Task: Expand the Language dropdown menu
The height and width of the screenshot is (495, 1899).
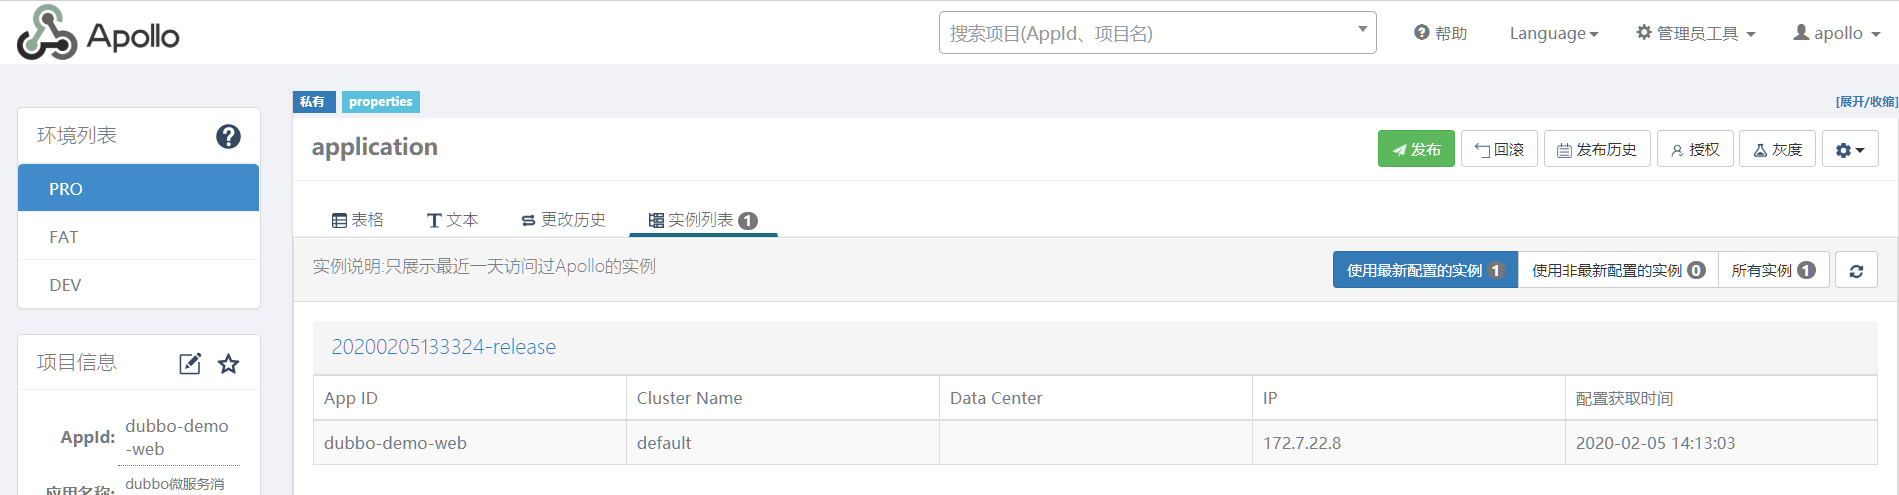Action: click(x=1554, y=33)
